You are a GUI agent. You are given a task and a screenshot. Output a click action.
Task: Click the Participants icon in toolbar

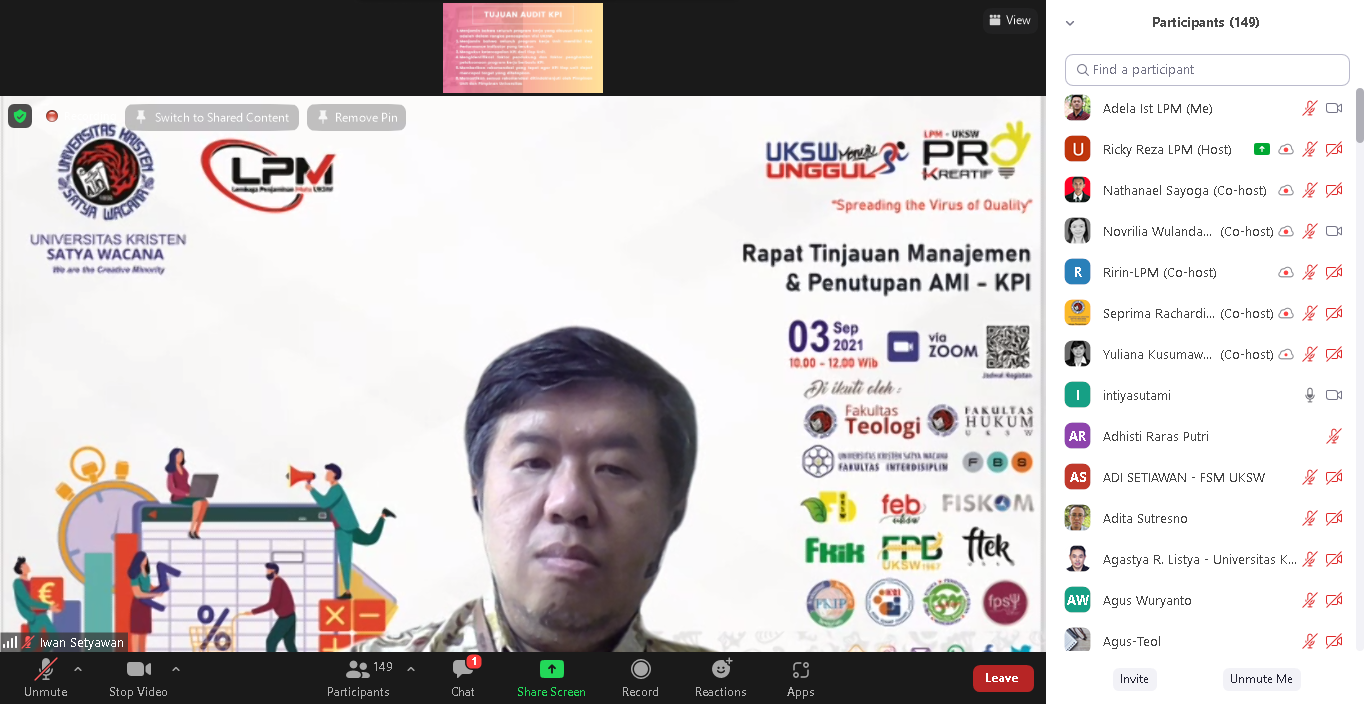pos(357,670)
